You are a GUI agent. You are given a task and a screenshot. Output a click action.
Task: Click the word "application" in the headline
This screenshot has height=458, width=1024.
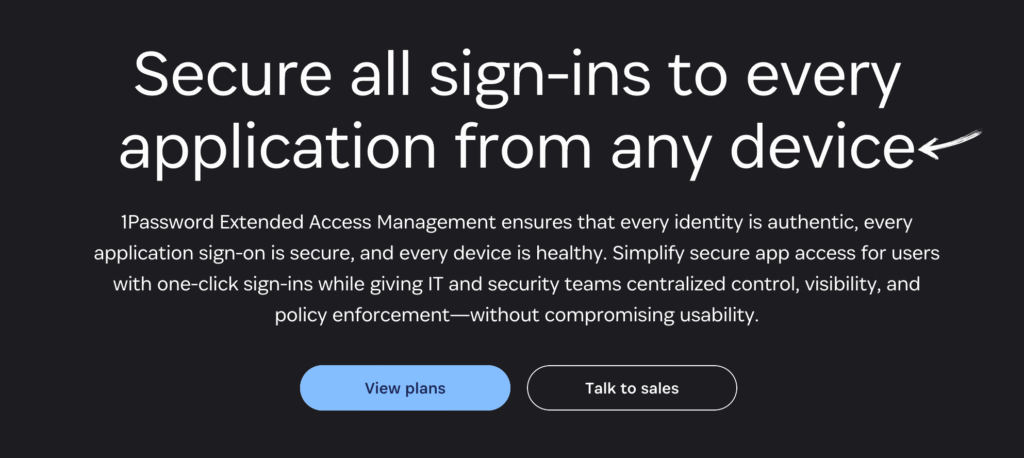click(277, 149)
